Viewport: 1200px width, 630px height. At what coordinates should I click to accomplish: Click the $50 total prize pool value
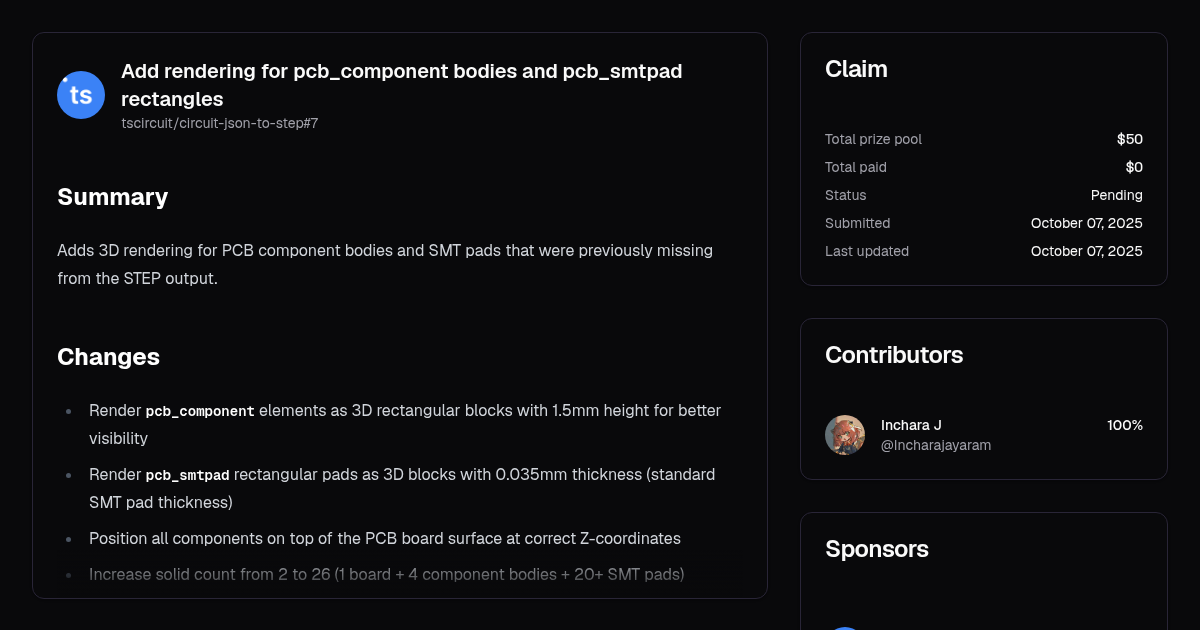tap(1130, 139)
